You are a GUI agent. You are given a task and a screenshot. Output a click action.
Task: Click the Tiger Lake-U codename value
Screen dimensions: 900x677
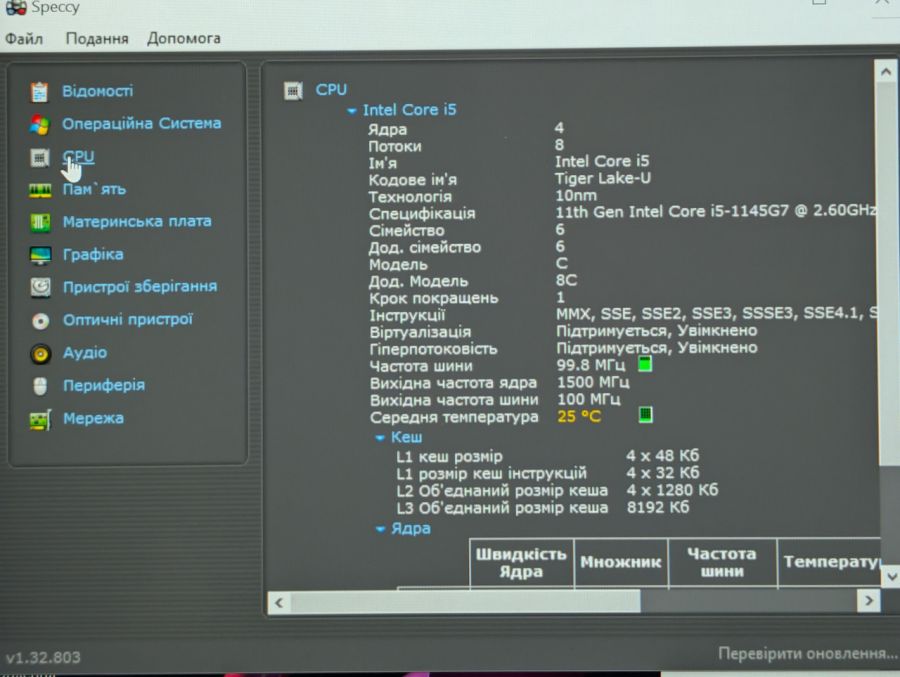[603, 179]
